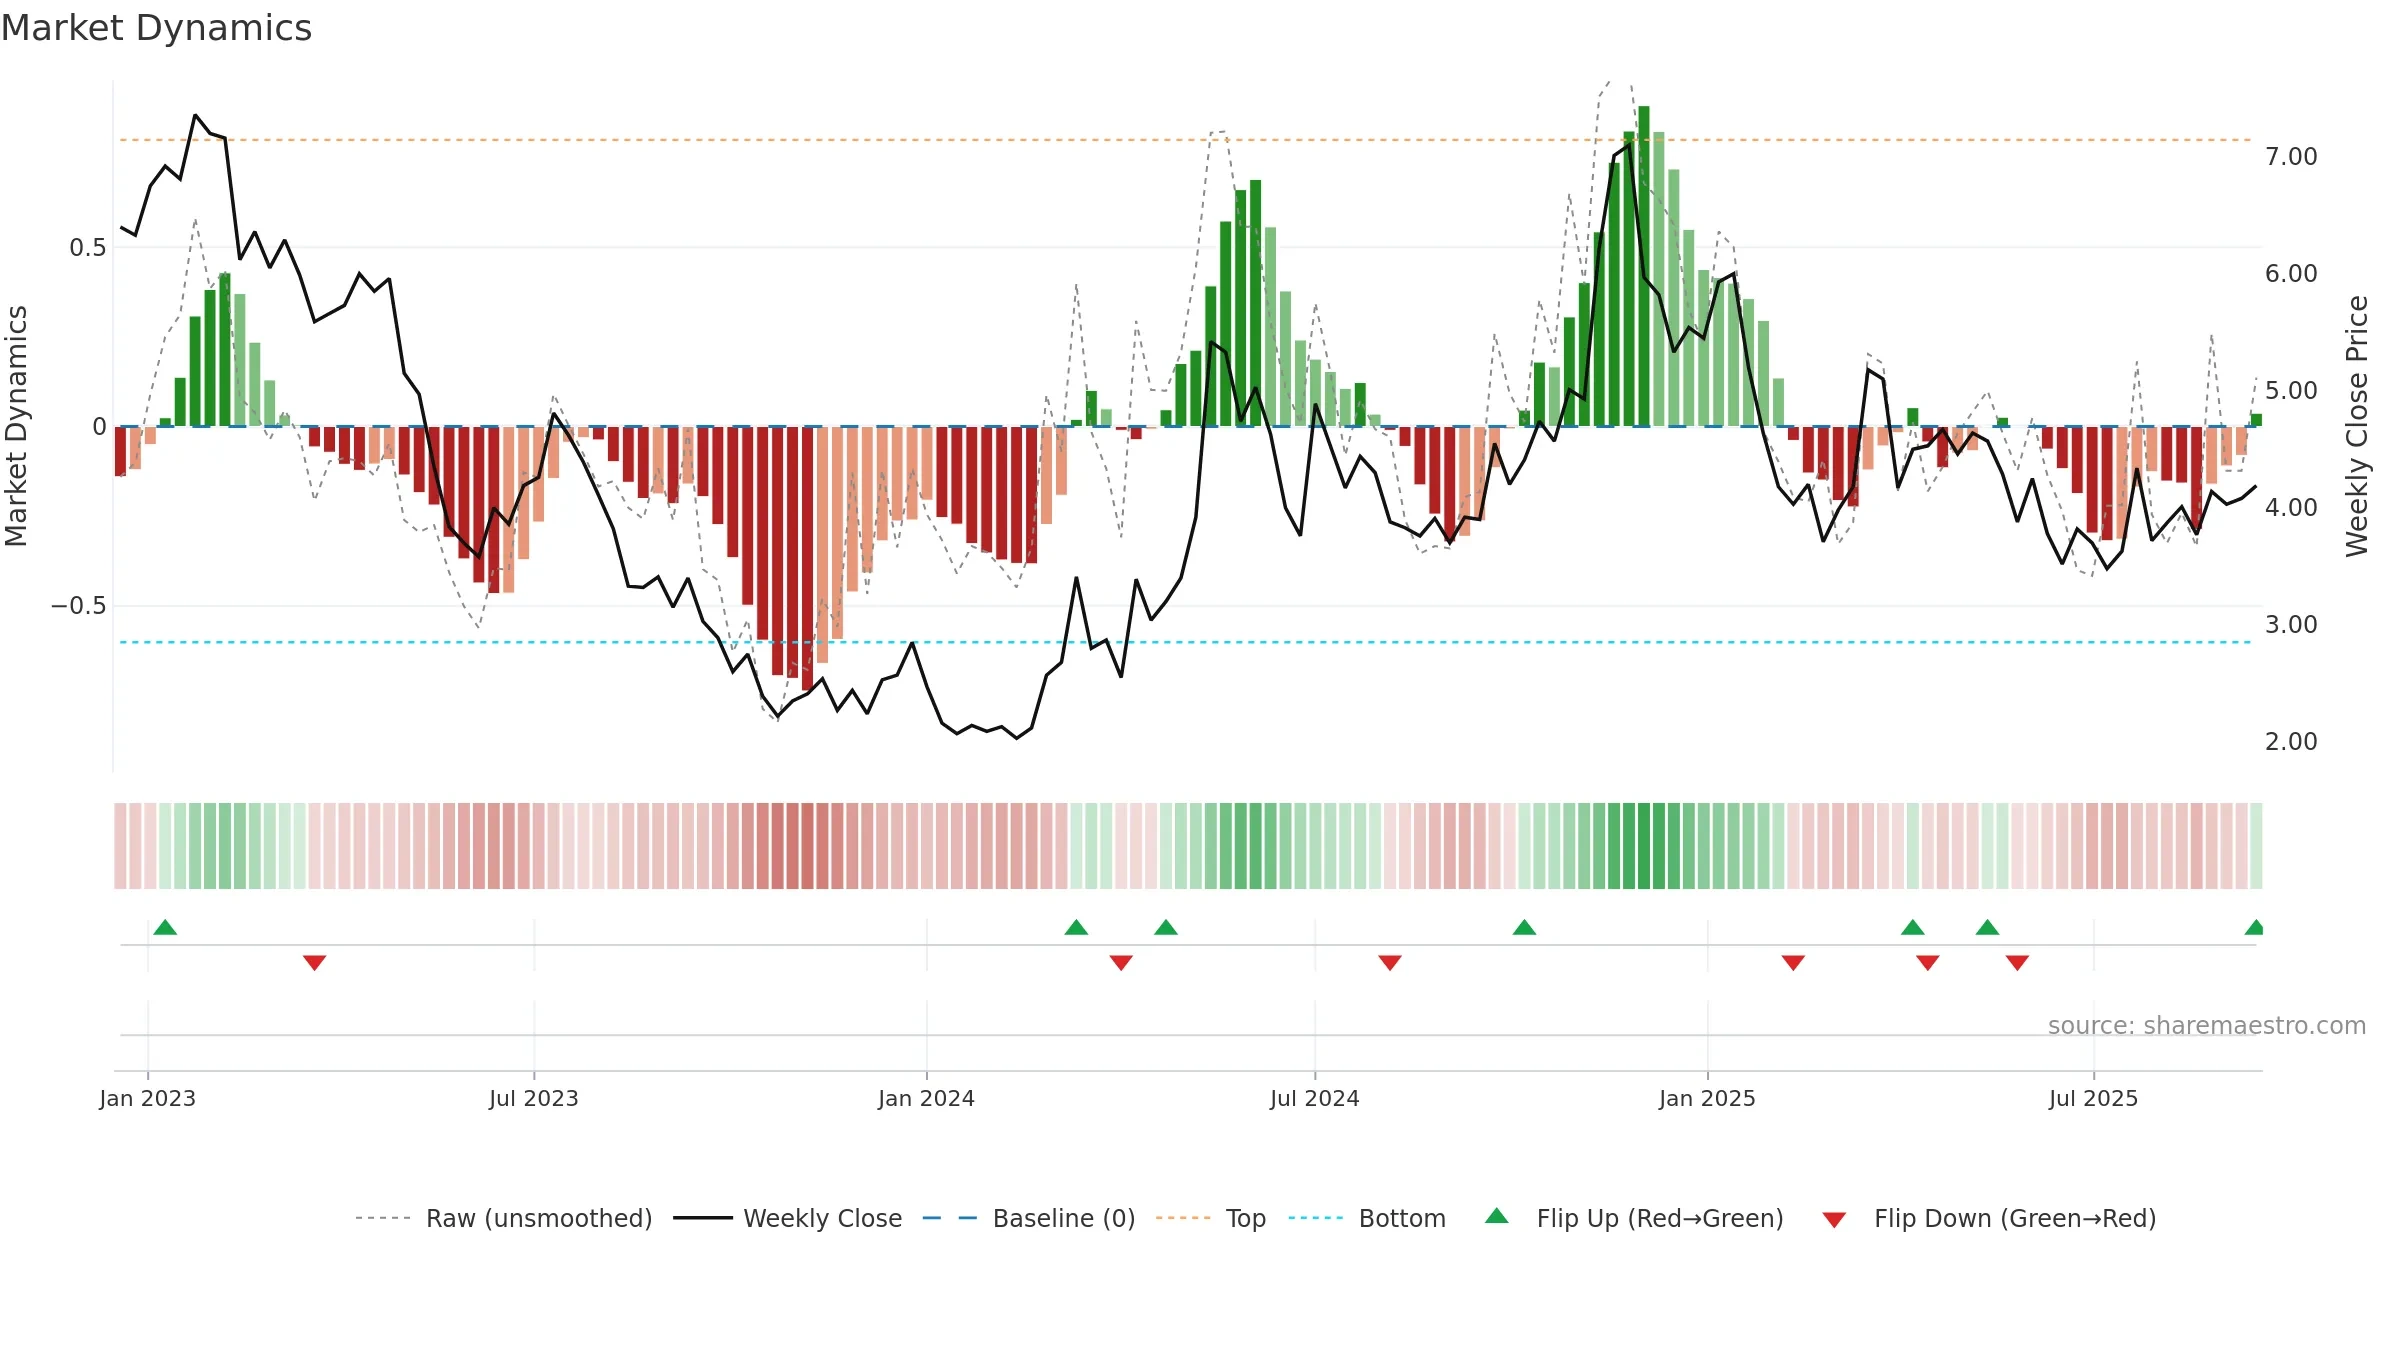
Task: Click the red flip-down triangle just after Jan 2025
Action: click(1793, 963)
